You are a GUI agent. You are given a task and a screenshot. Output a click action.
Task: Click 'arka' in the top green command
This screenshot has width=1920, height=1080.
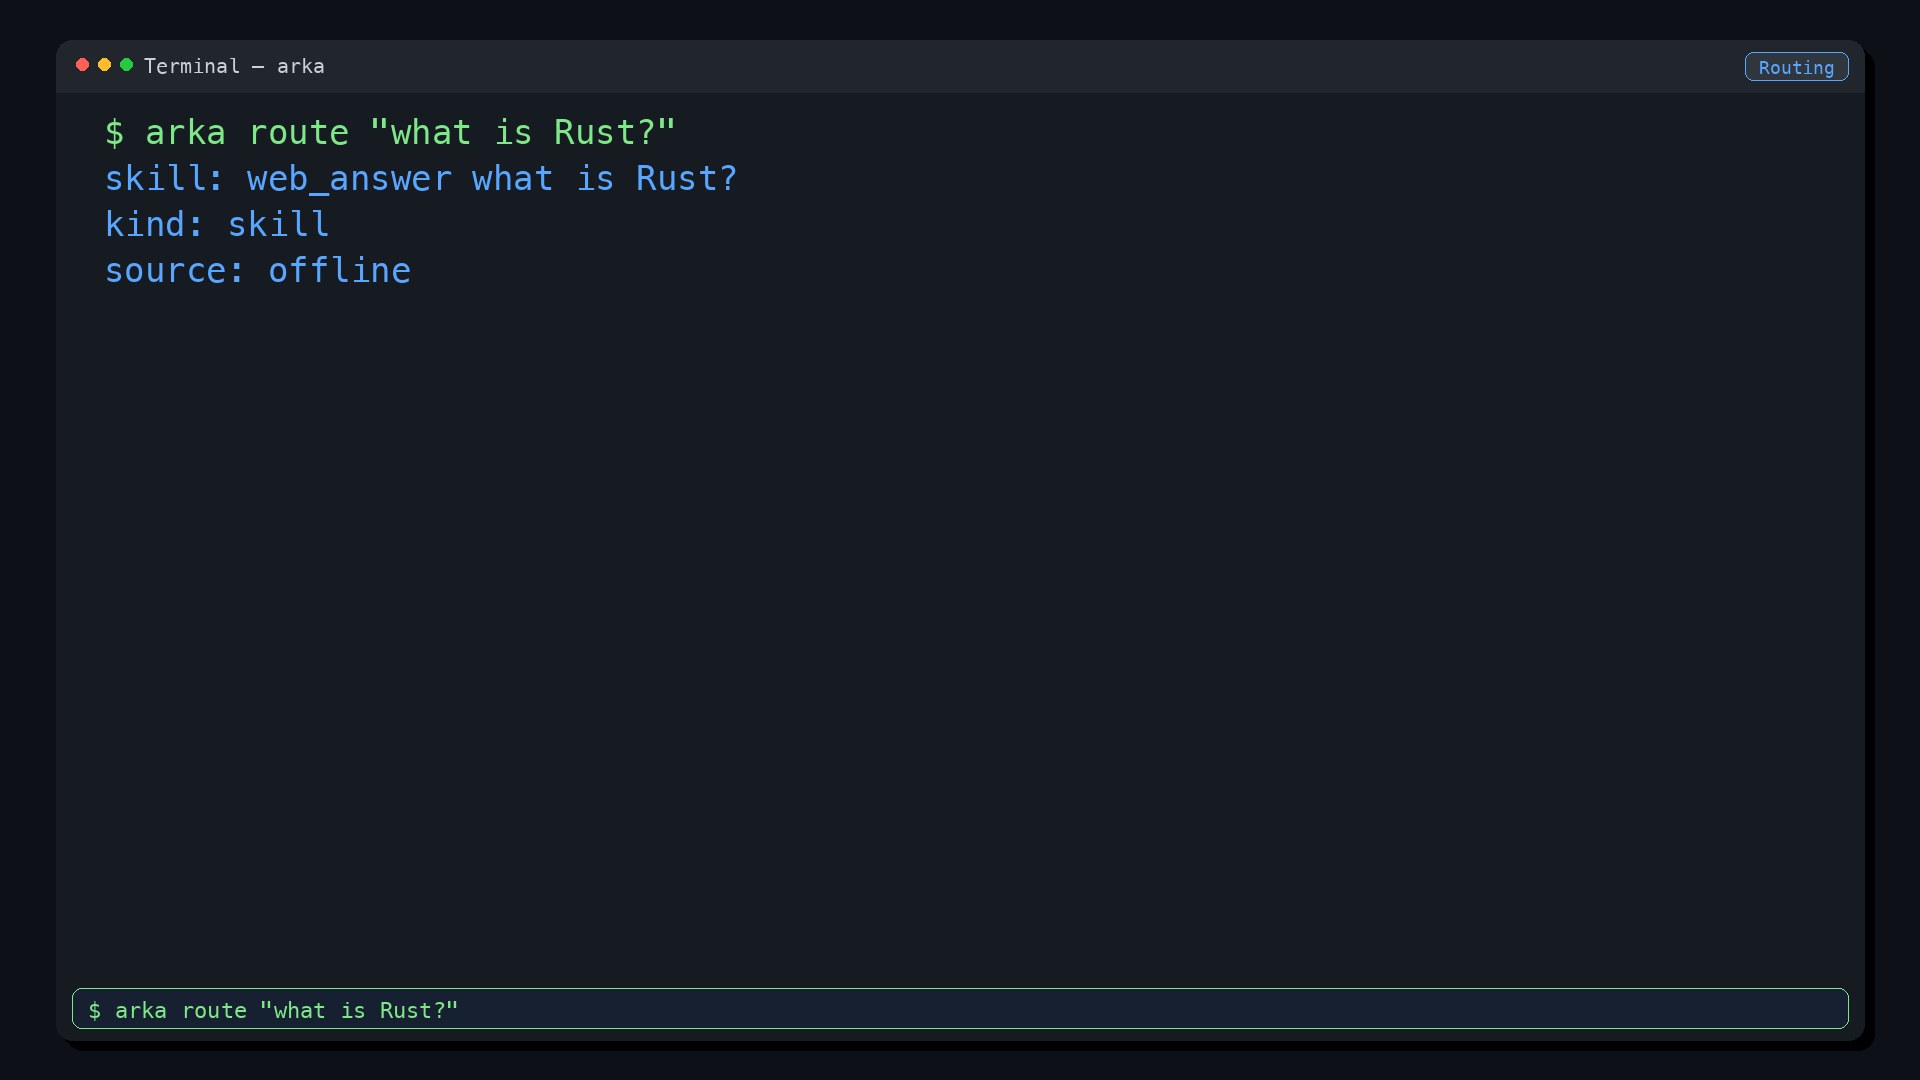pos(186,132)
